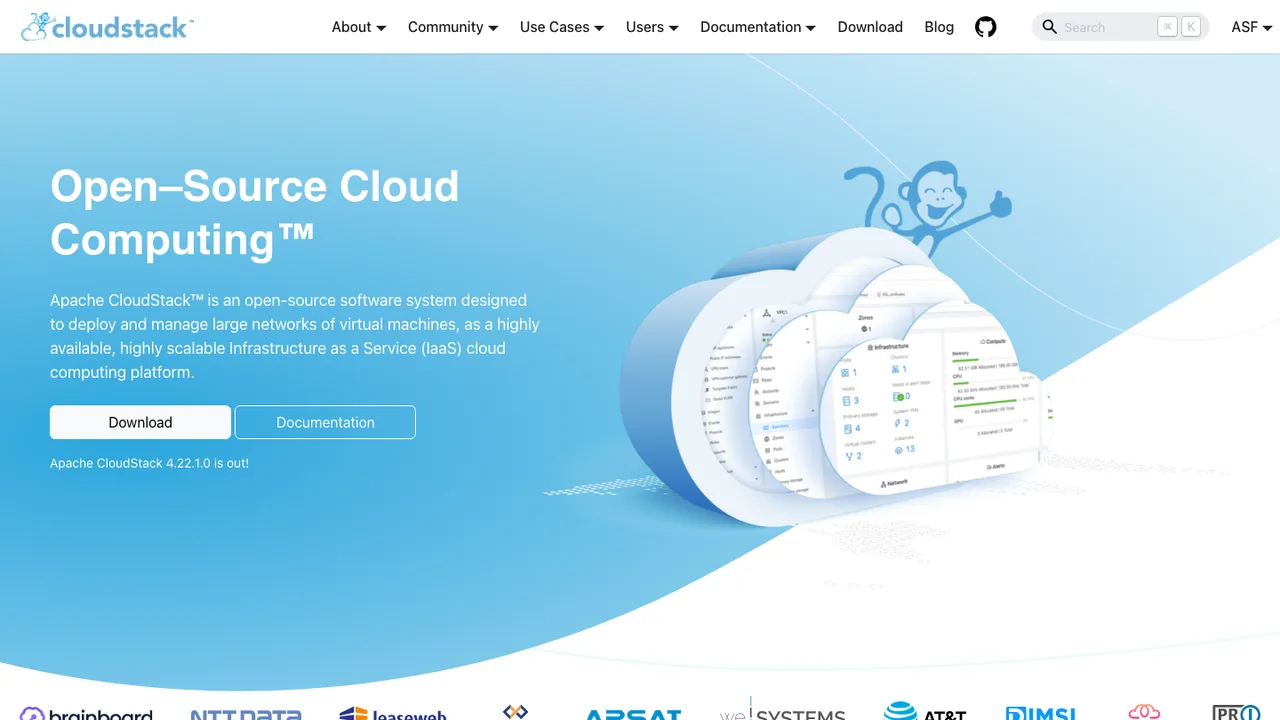Click the pink cloud sponsor logo
The height and width of the screenshot is (720, 1280).
click(x=1144, y=712)
